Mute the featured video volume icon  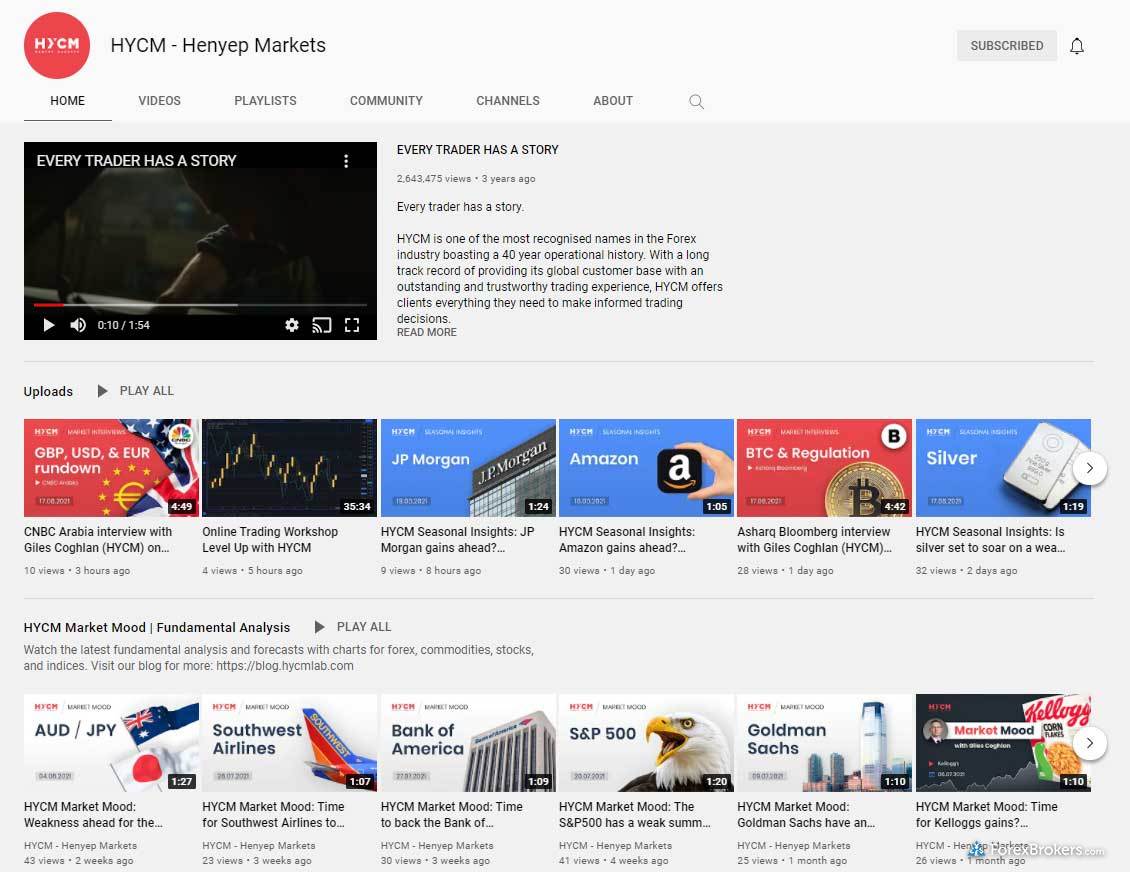coord(78,325)
